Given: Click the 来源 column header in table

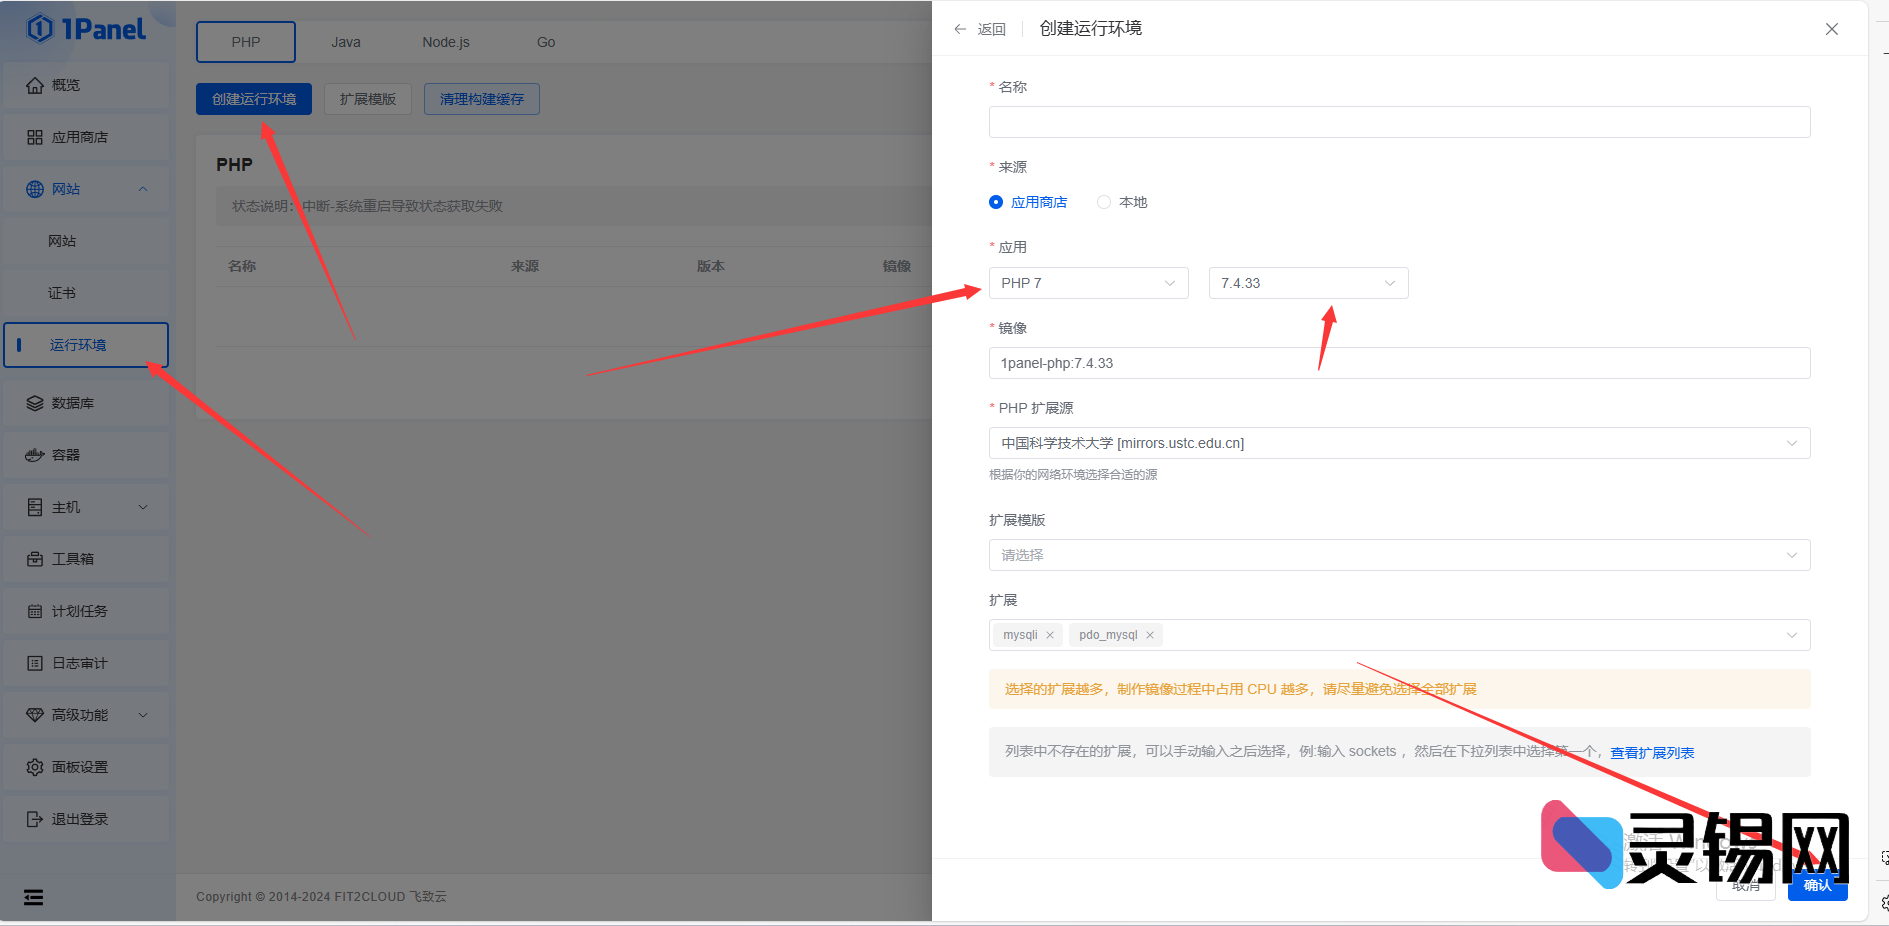Looking at the screenshot, I should [525, 266].
